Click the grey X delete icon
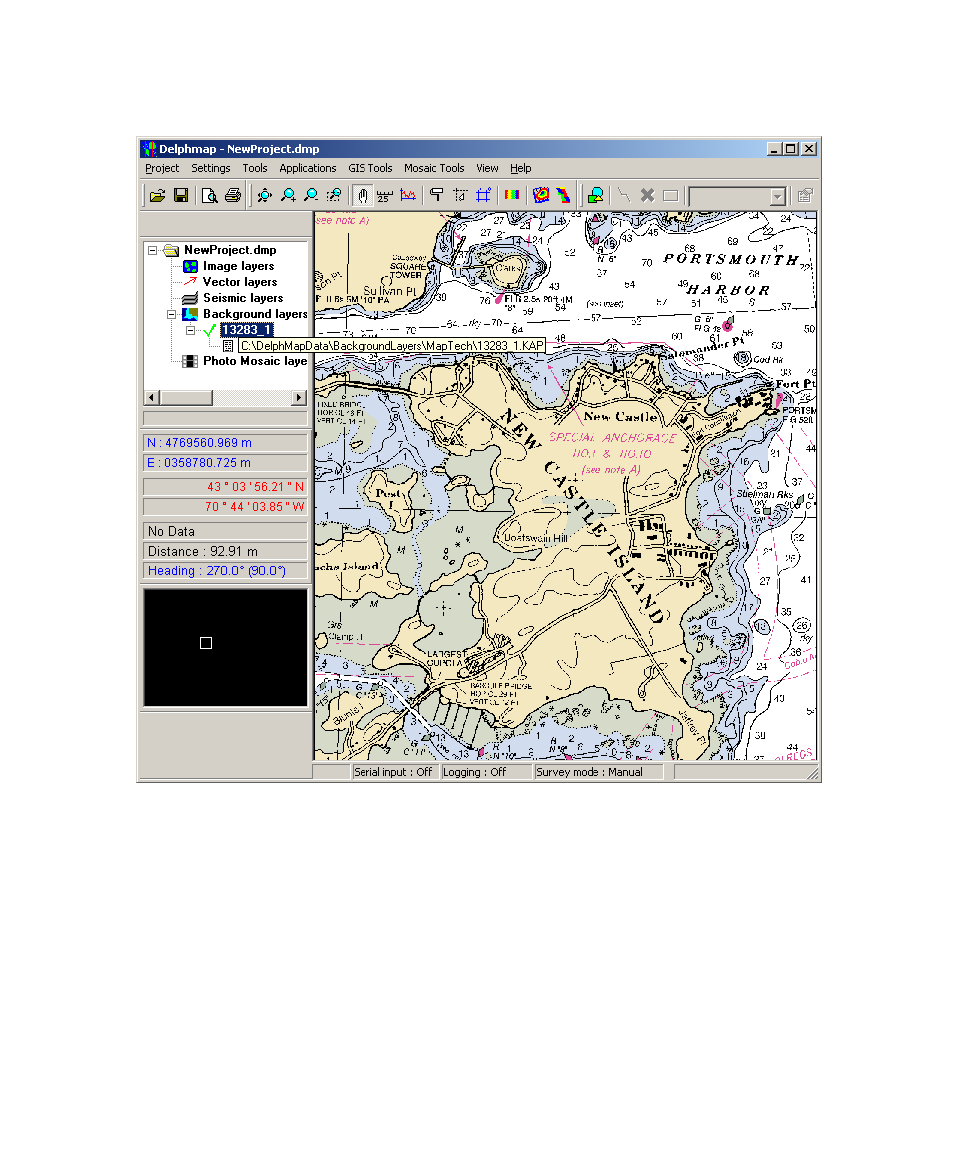954x1159 pixels. pyautogui.click(x=647, y=195)
